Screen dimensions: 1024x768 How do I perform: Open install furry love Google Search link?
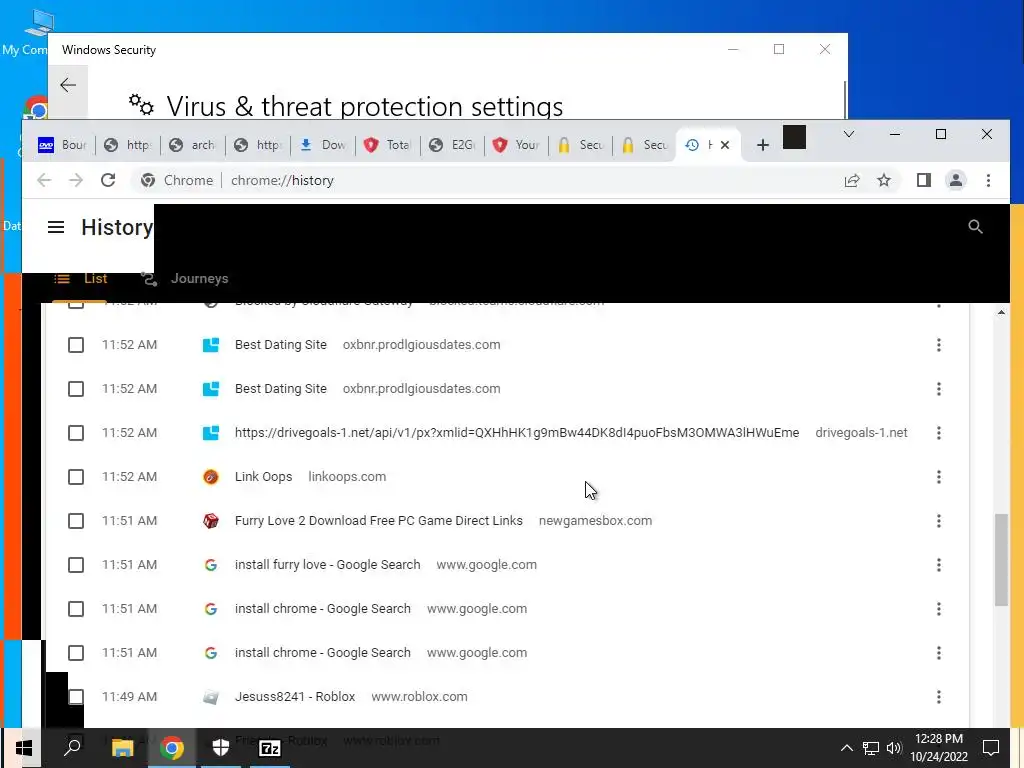click(327, 565)
